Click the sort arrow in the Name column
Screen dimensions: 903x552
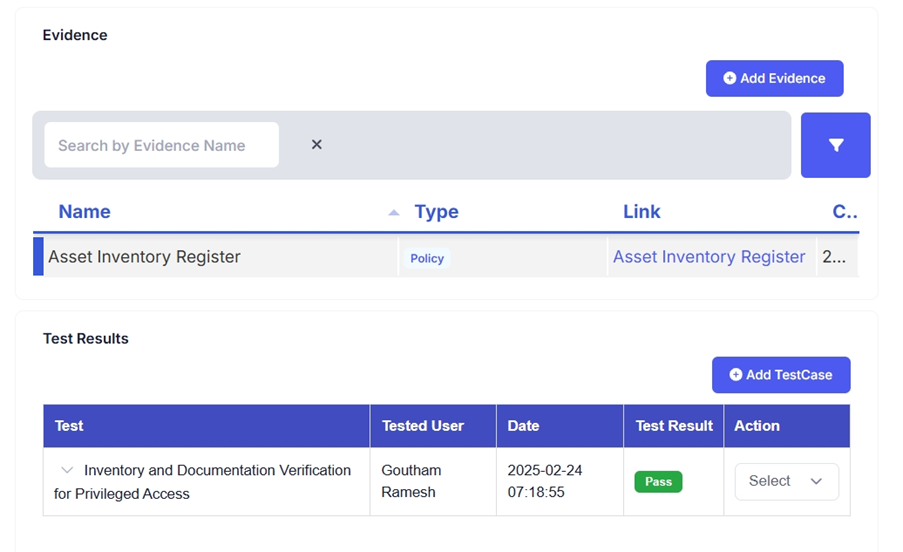393,212
